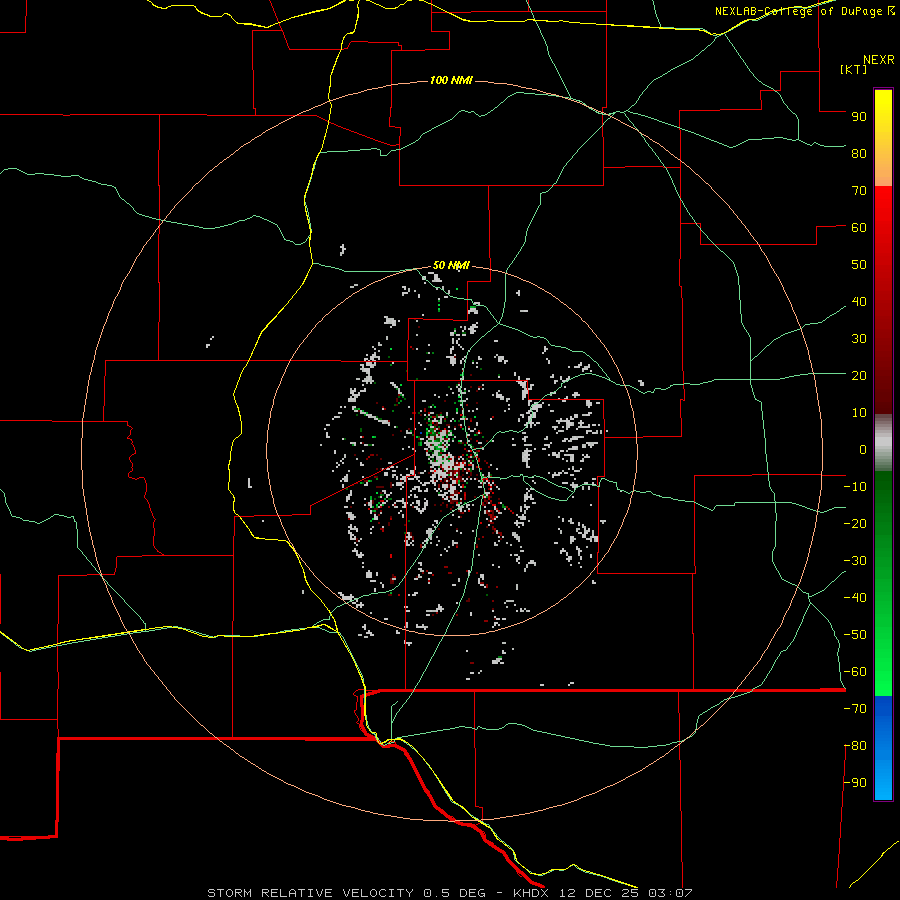Select the positive "70" scale value
This screenshot has width=900, height=900.
point(859,191)
